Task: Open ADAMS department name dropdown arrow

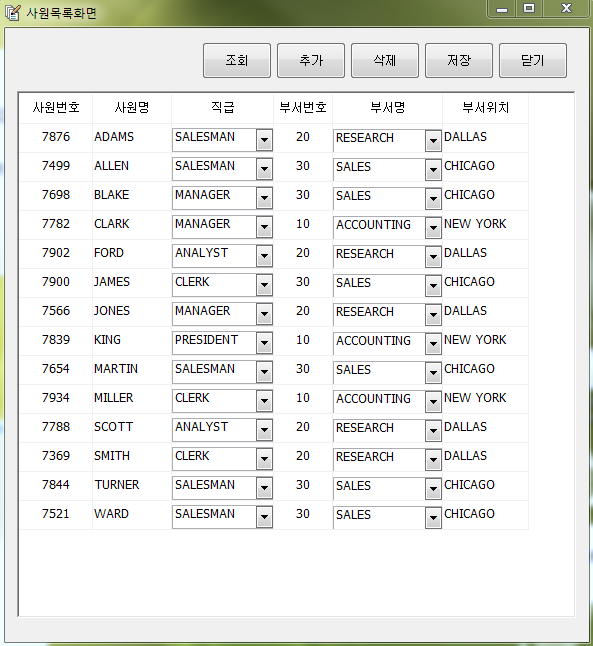Action: [x=433, y=141]
